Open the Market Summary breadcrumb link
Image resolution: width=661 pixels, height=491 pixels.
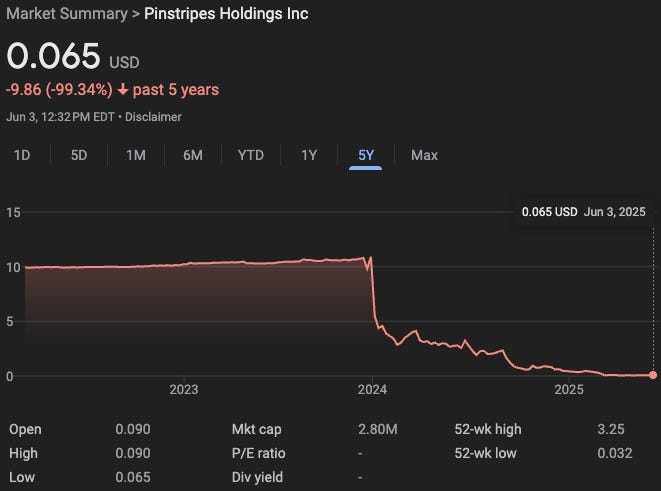(x=67, y=13)
